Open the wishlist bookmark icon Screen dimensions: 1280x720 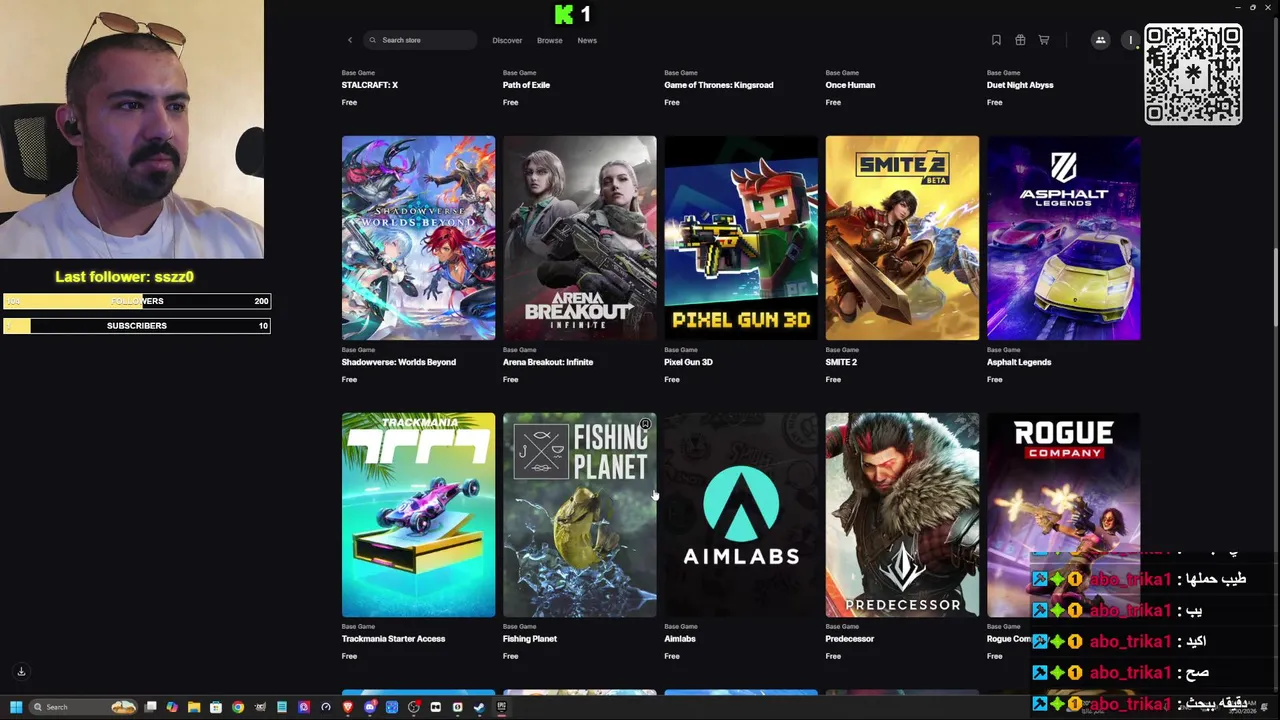pyautogui.click(x=996, y=40)
